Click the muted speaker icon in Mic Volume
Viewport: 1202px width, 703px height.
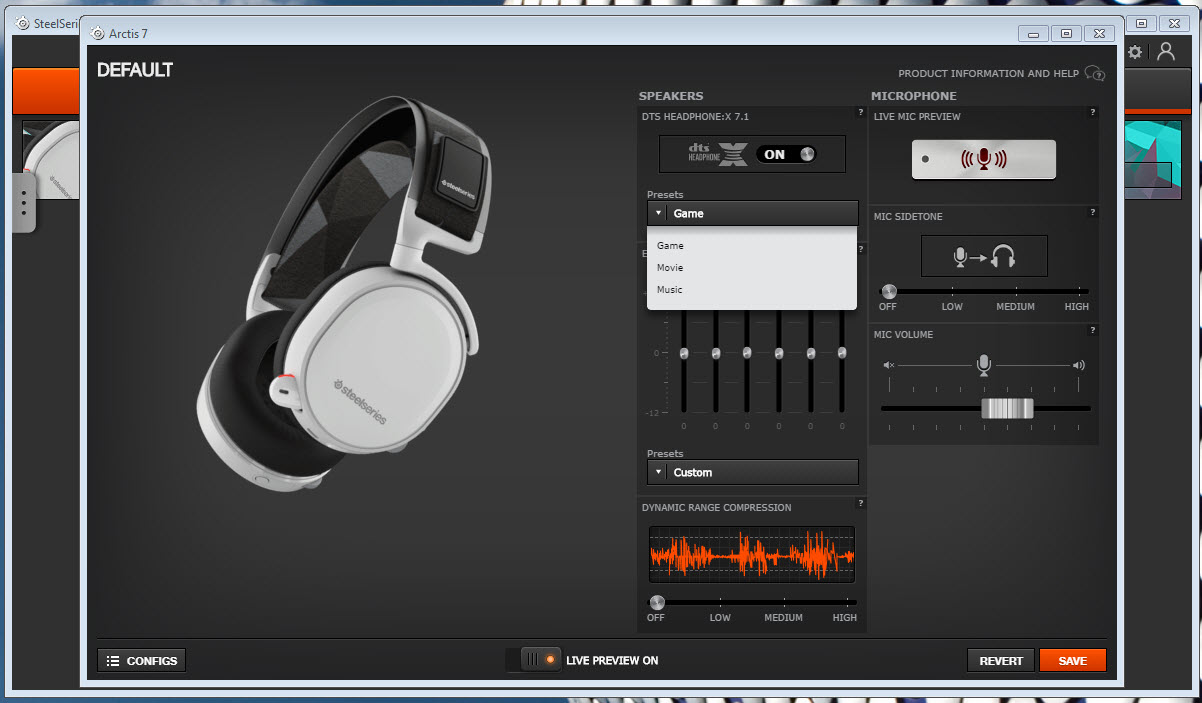[889, 366]
